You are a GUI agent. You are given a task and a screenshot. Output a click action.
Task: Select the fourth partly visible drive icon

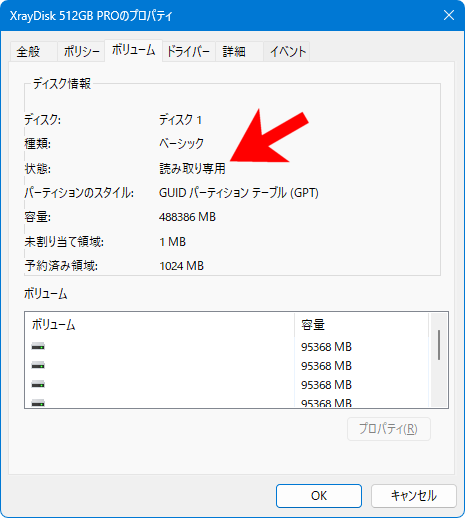coord(38,403)
